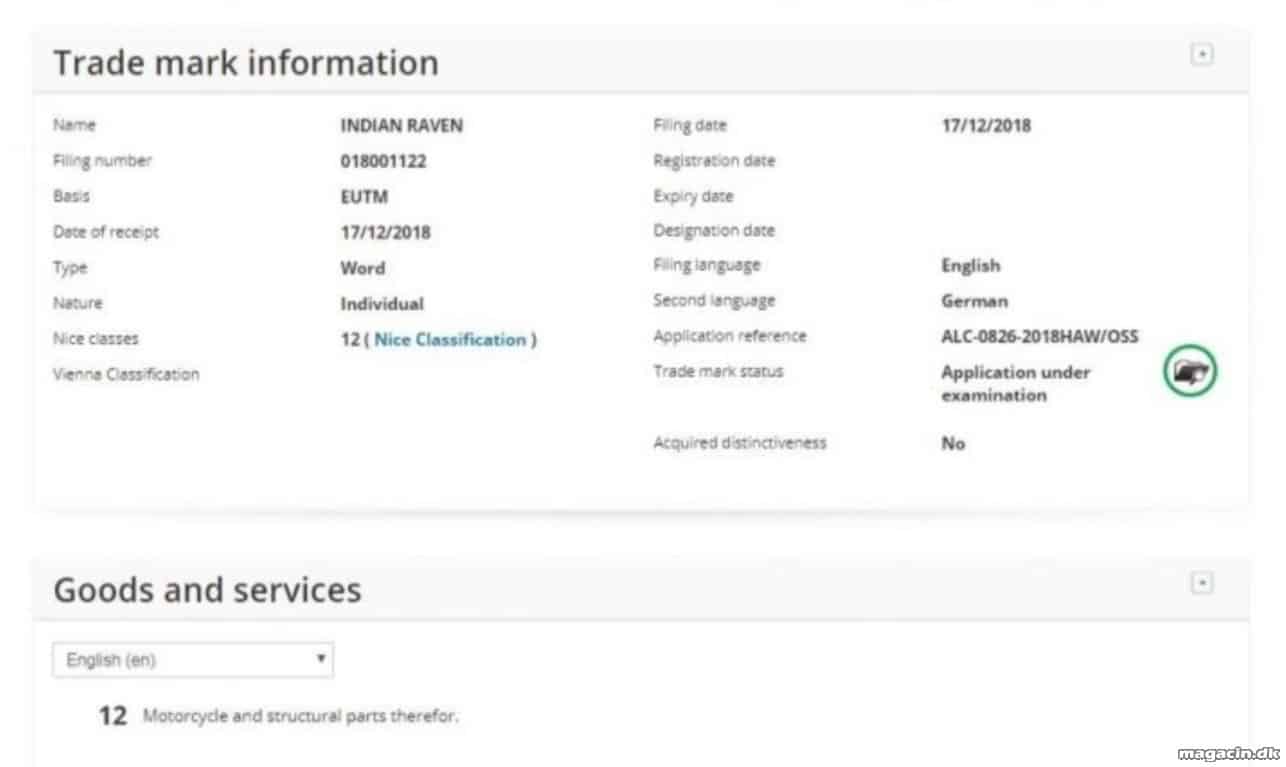Viewport: 1286px width, 767px height.
Task: Click the Filing date value 17/12/2018
Action: tap(986, 126)
